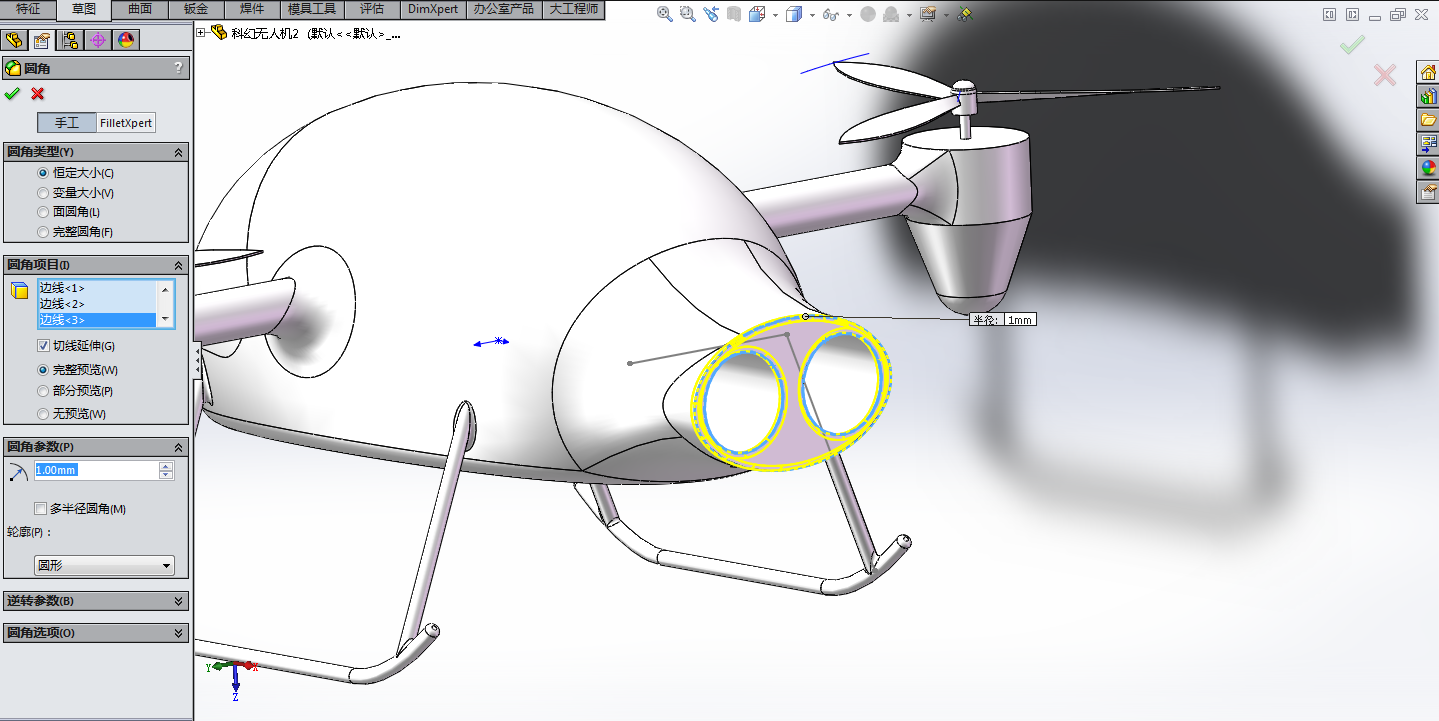1439x721 pixels.
Task: Enable 多半径圆角 checkbox
Action: 41,509
